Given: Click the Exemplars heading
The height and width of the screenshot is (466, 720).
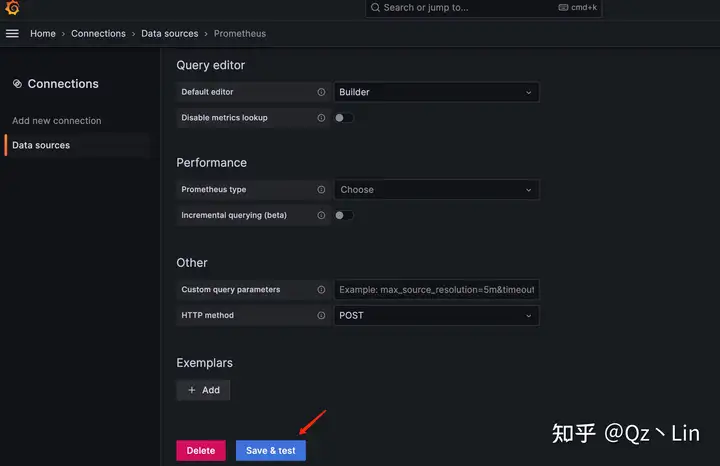Looking at the screenshot, I should tap(204, 363).
